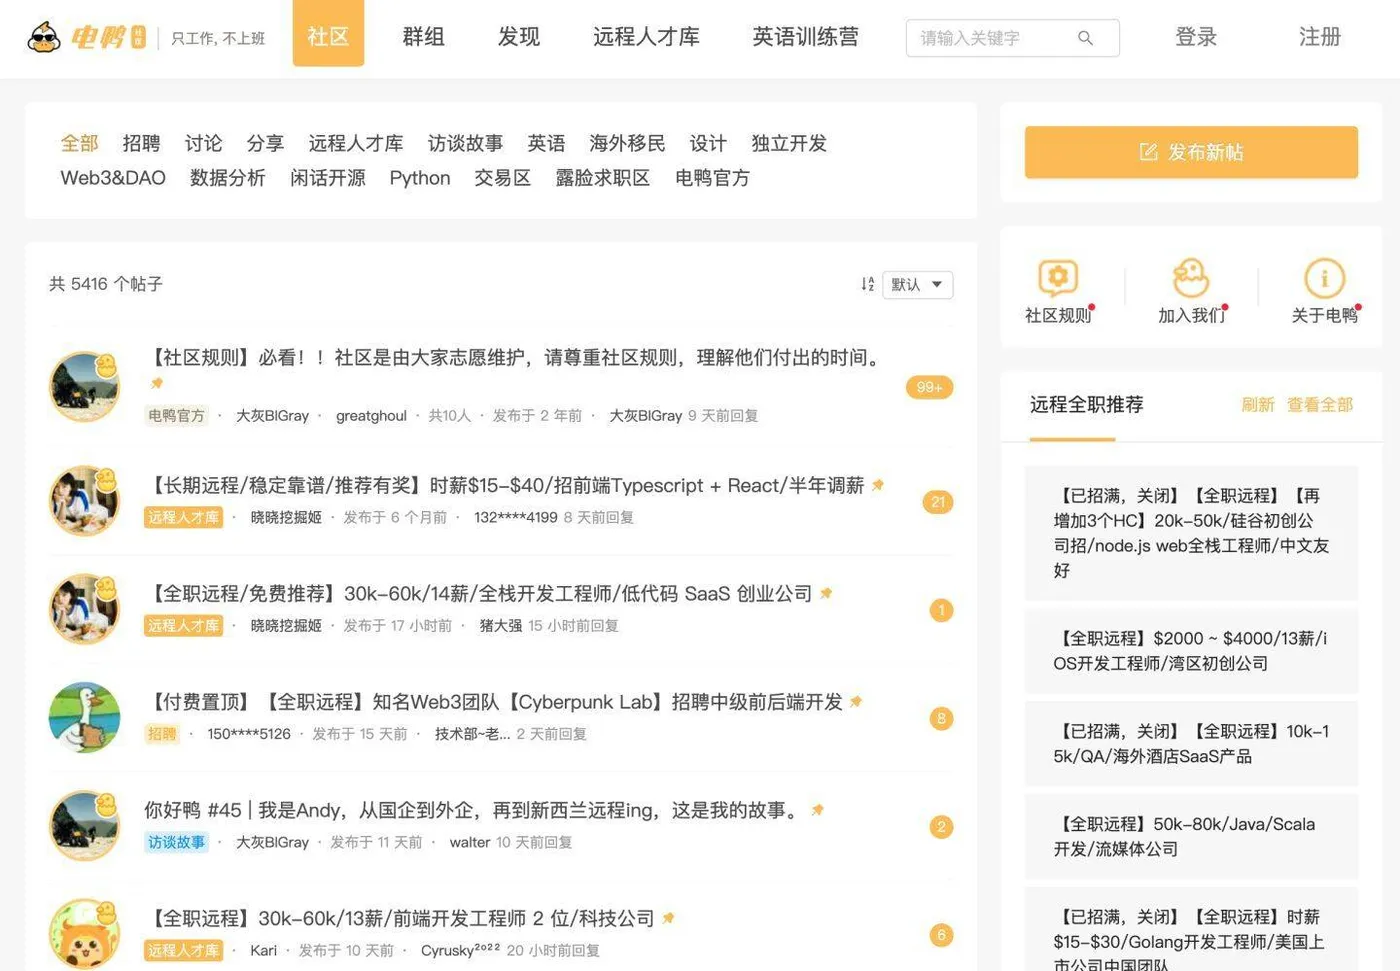Go to 远程人才库 in top navigation
Viewport: 1400px width, 971px height.
pyautogui.click(x=646, y=37)
